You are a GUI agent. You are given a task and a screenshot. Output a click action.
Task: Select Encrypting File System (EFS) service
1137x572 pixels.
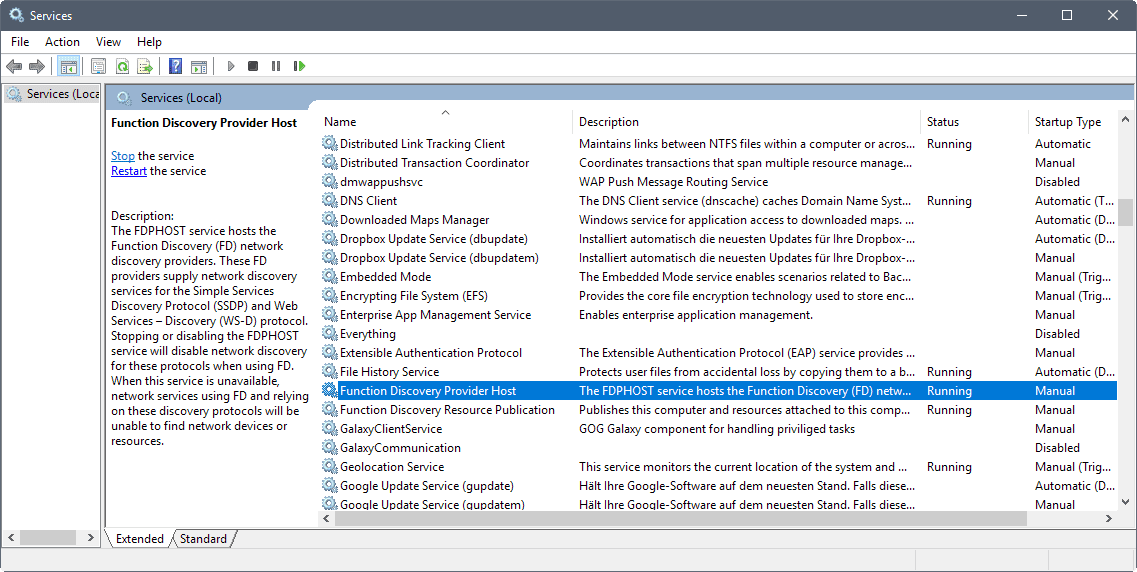[x=718, y=296]
